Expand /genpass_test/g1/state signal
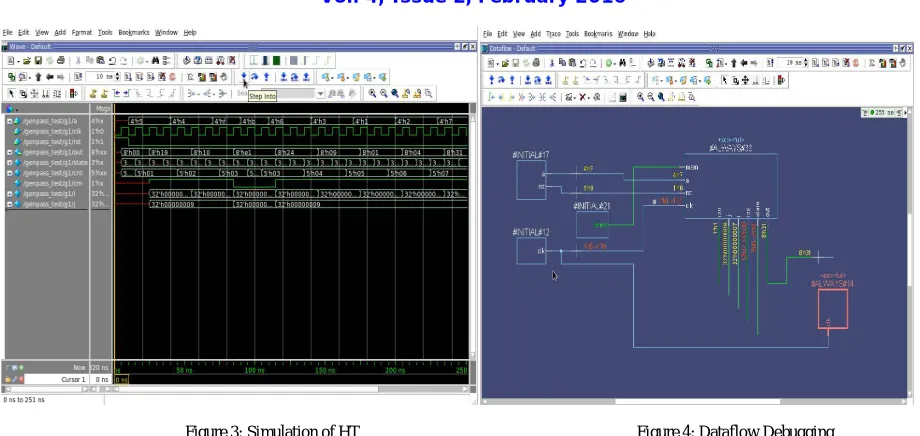Image resolution: width=920 pixels, height=436 pixels. (x=9, y=163)
